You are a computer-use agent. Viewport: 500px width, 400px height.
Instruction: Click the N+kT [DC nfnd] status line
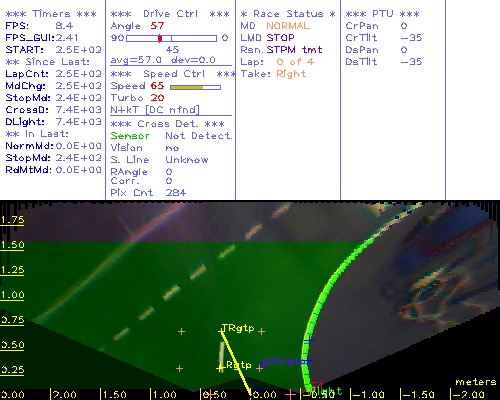[155, 110]
